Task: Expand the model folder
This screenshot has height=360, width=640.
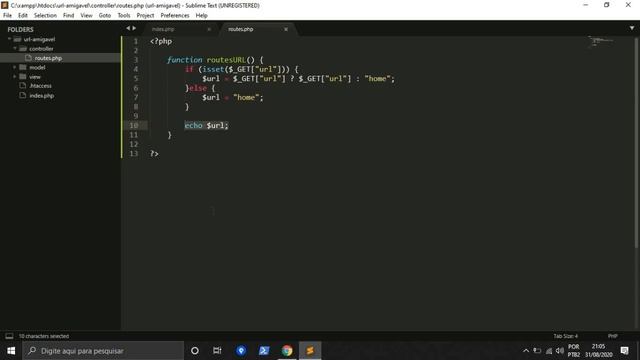Action: point(15,67)
